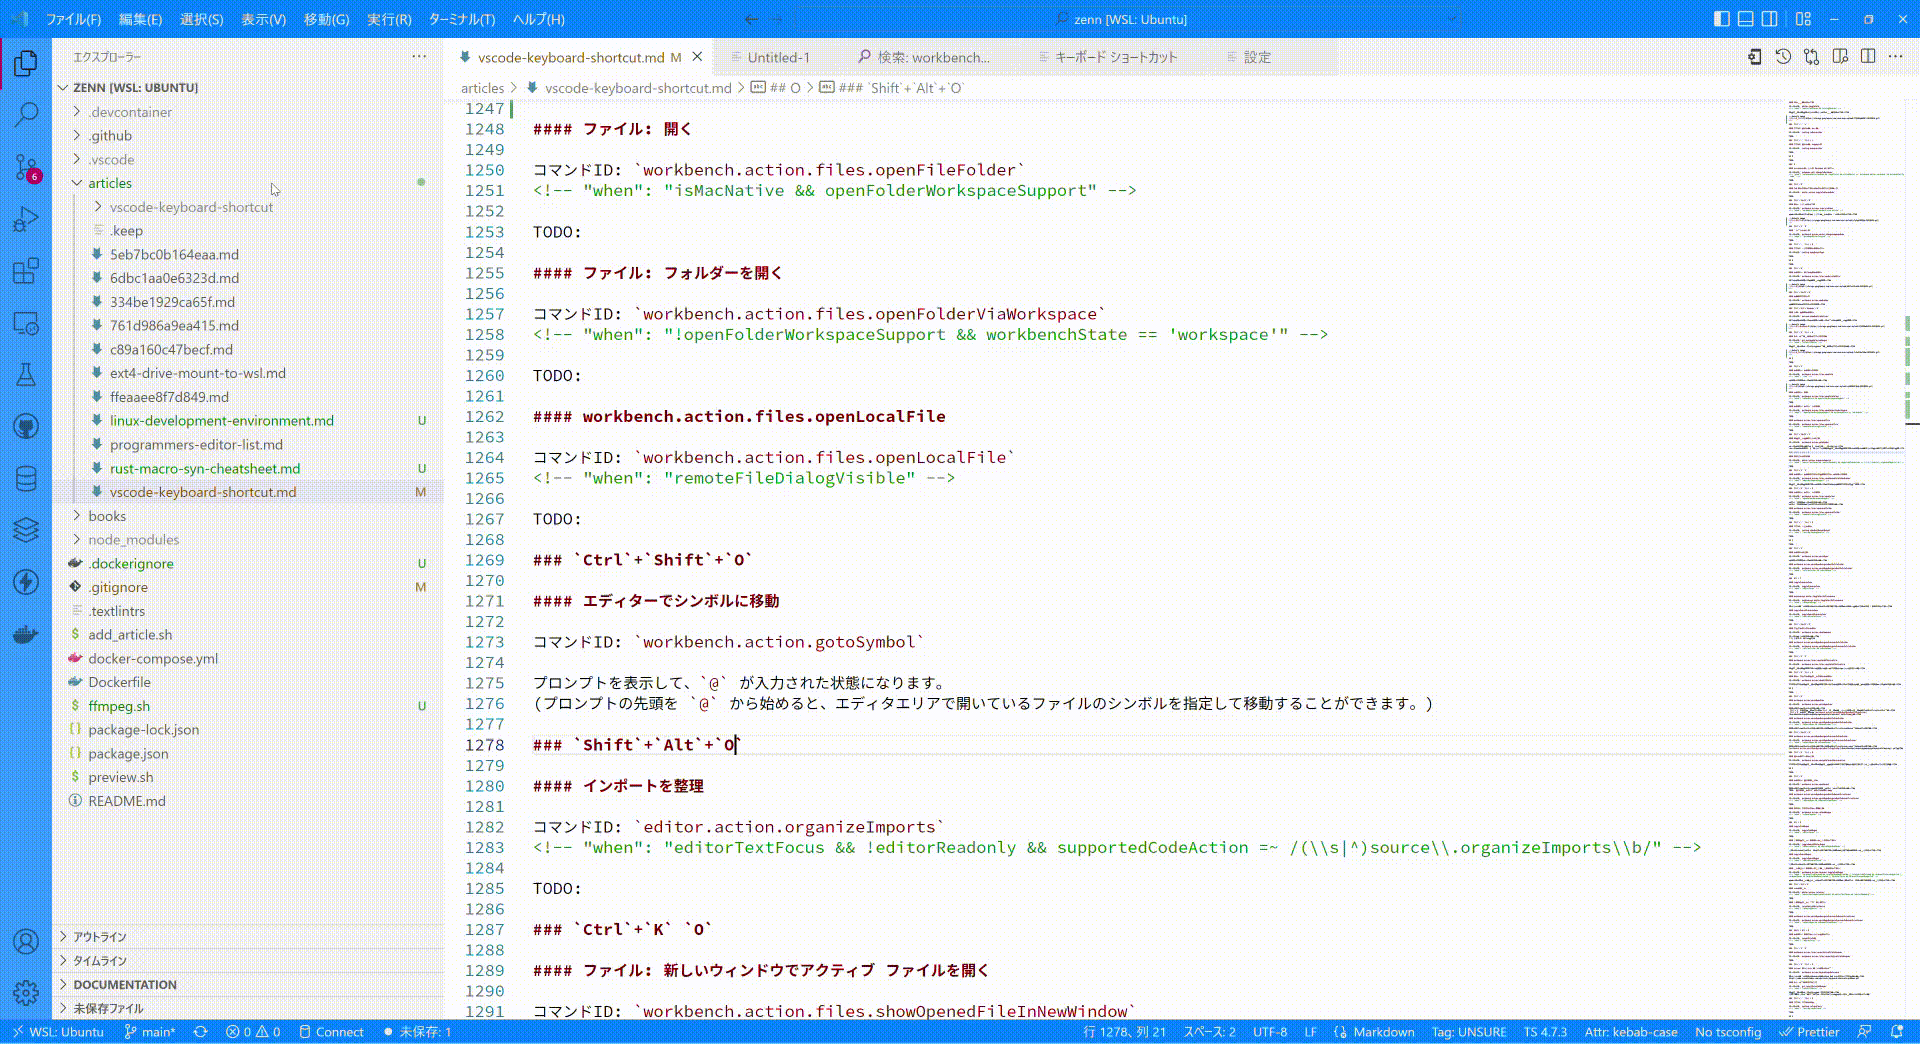Click UTF-8 encoding in status bar

(x=1270, y=1032)
